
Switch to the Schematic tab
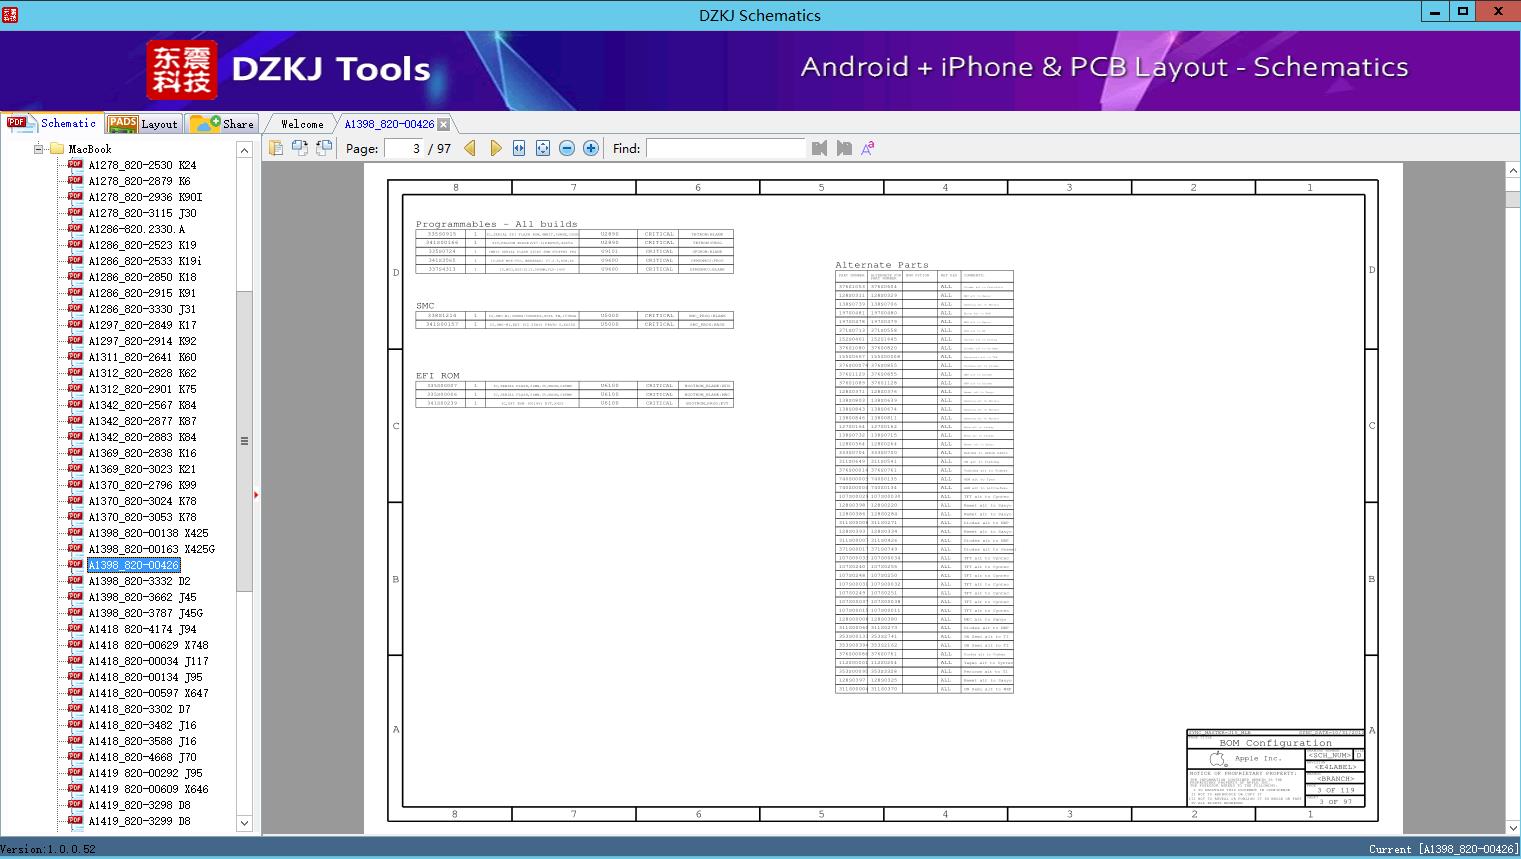[52, 123]
